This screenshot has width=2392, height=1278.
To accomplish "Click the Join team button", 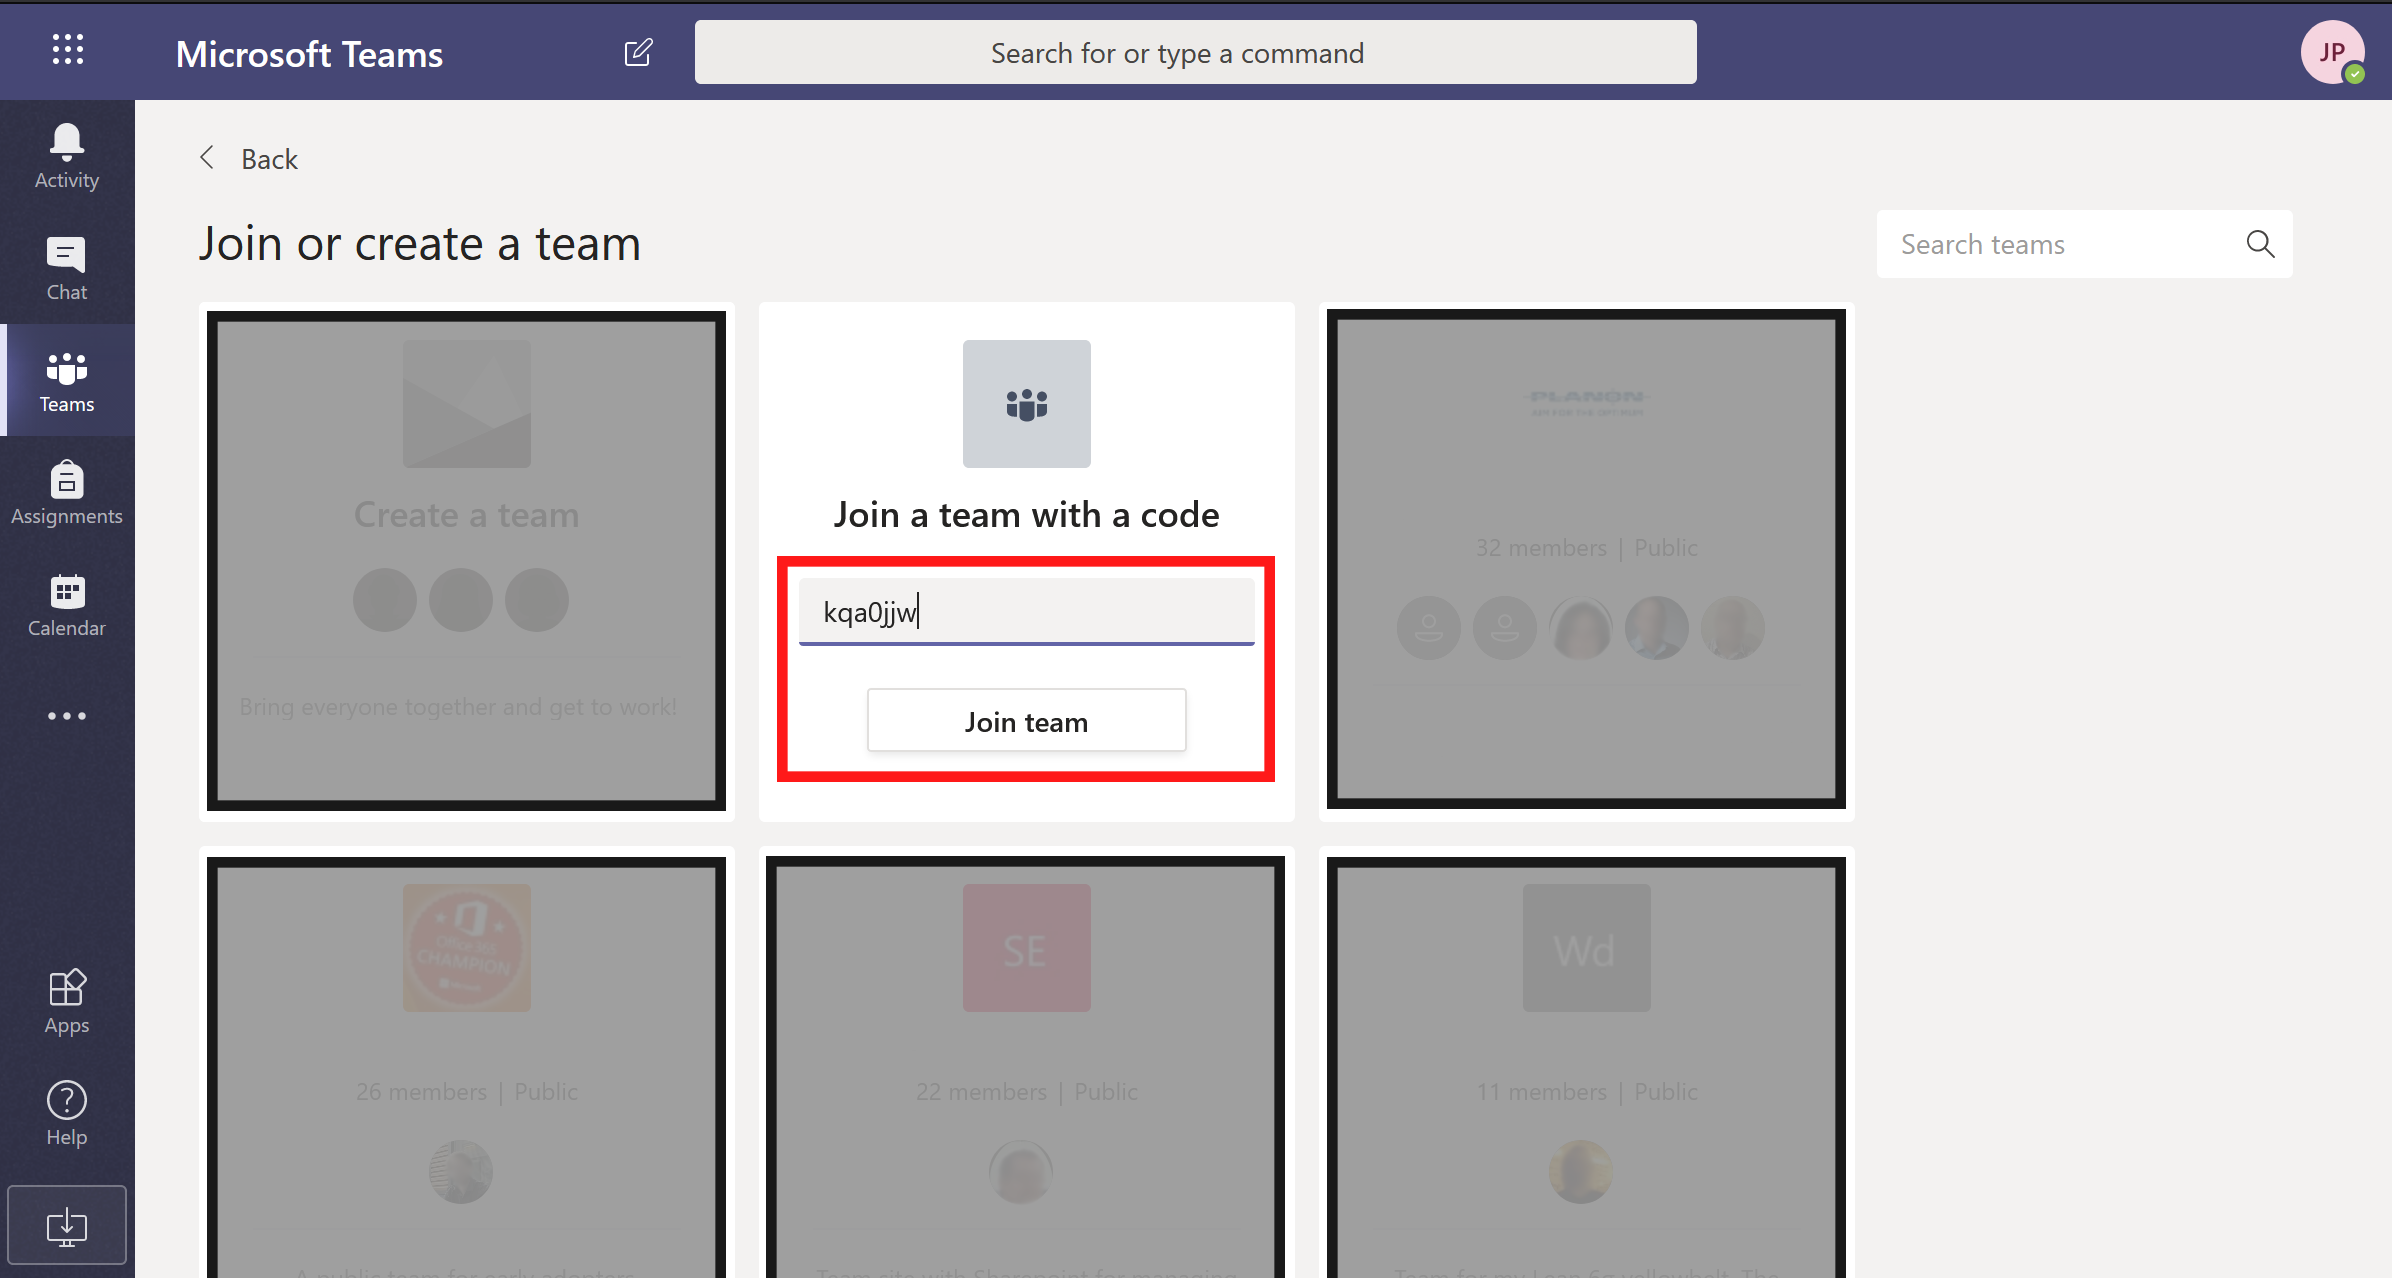I will pos(1026,721).
